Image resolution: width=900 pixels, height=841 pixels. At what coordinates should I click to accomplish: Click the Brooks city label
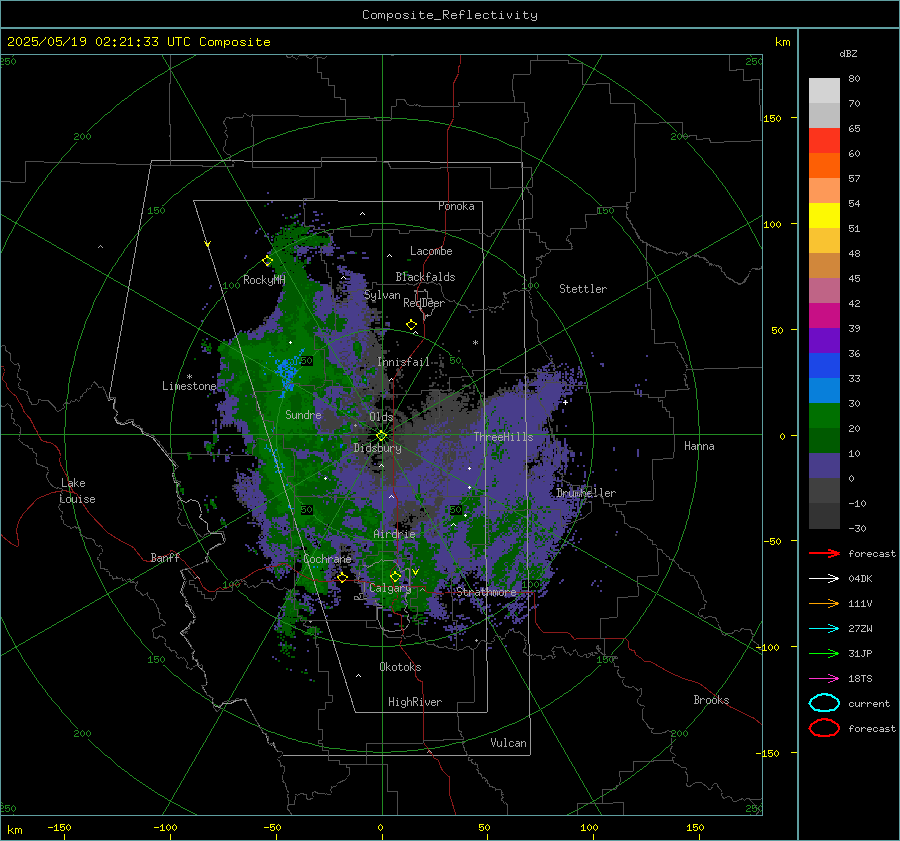(711, 700)
